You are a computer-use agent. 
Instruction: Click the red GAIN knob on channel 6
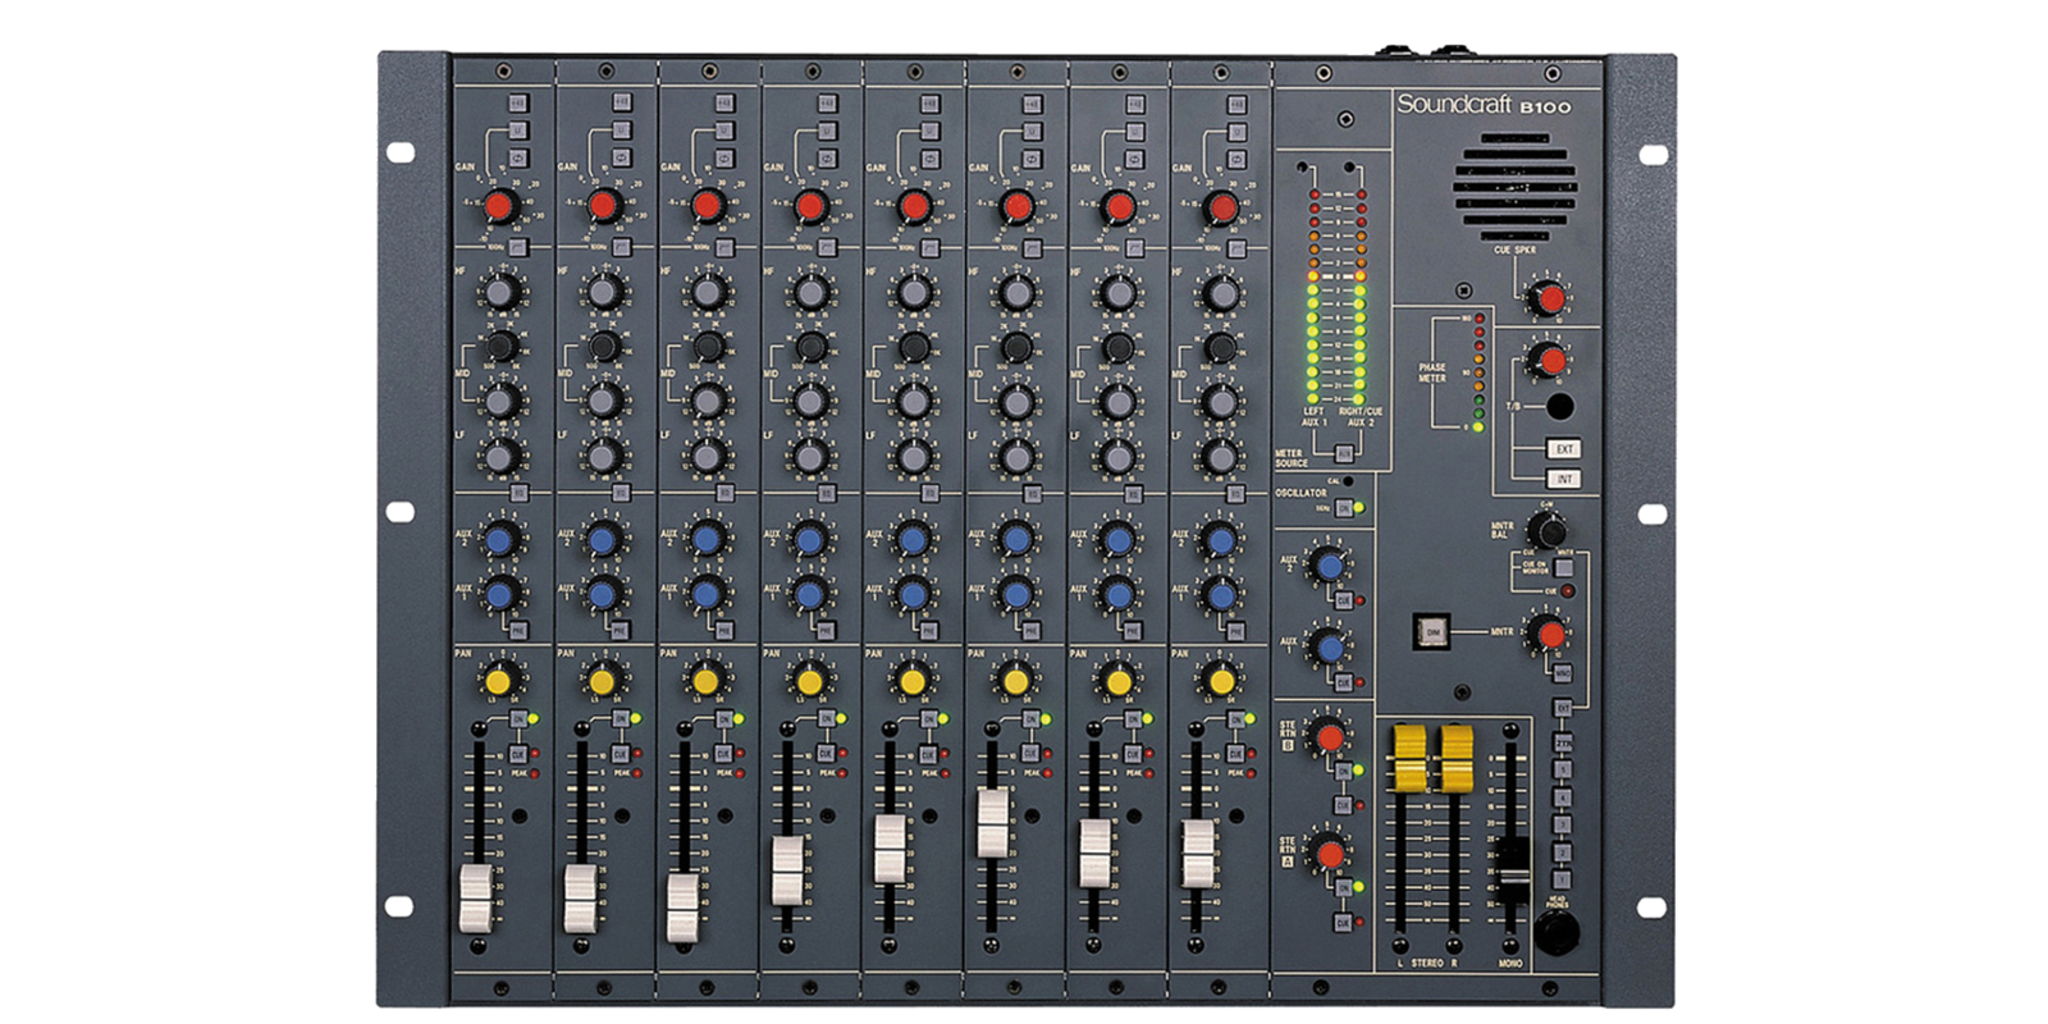coord(1017,207)
